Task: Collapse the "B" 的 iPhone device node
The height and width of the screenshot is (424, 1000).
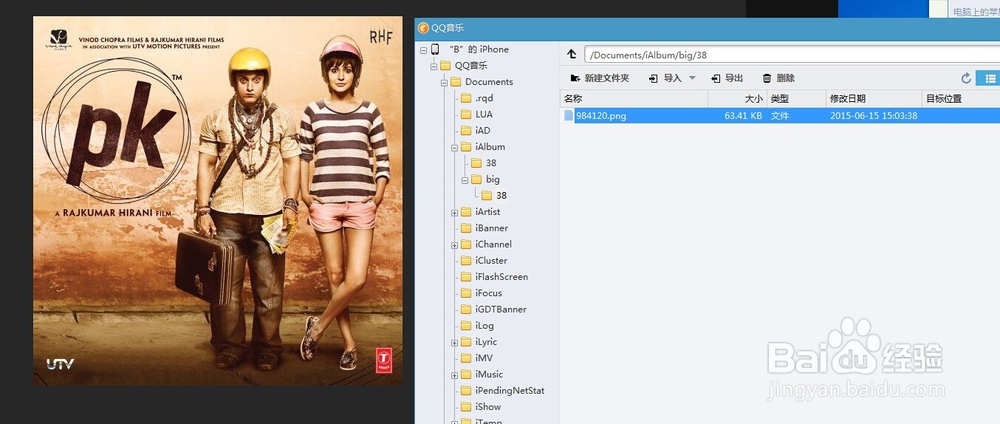Action: (x=423, y=49)
